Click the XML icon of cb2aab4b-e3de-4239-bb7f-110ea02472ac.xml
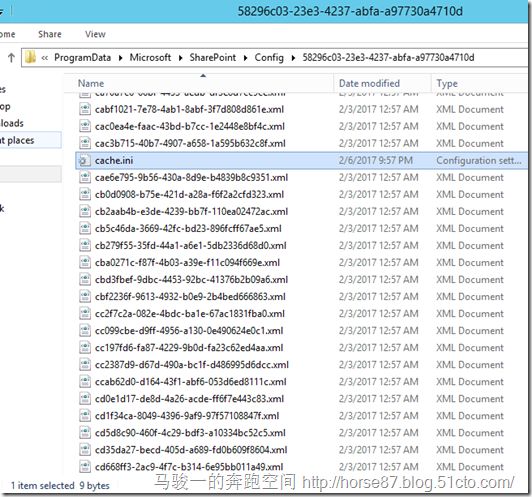 click(85, 211)
